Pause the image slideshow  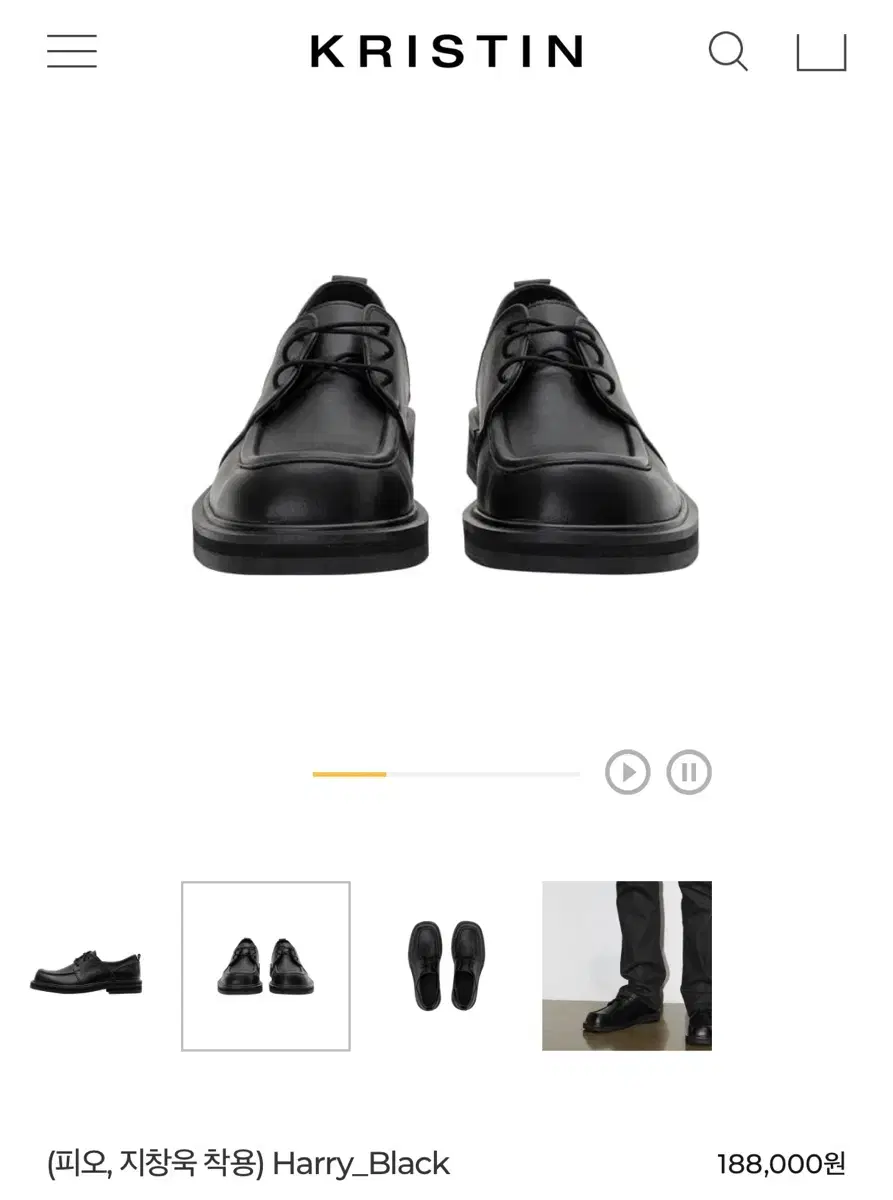coord(689,772)
